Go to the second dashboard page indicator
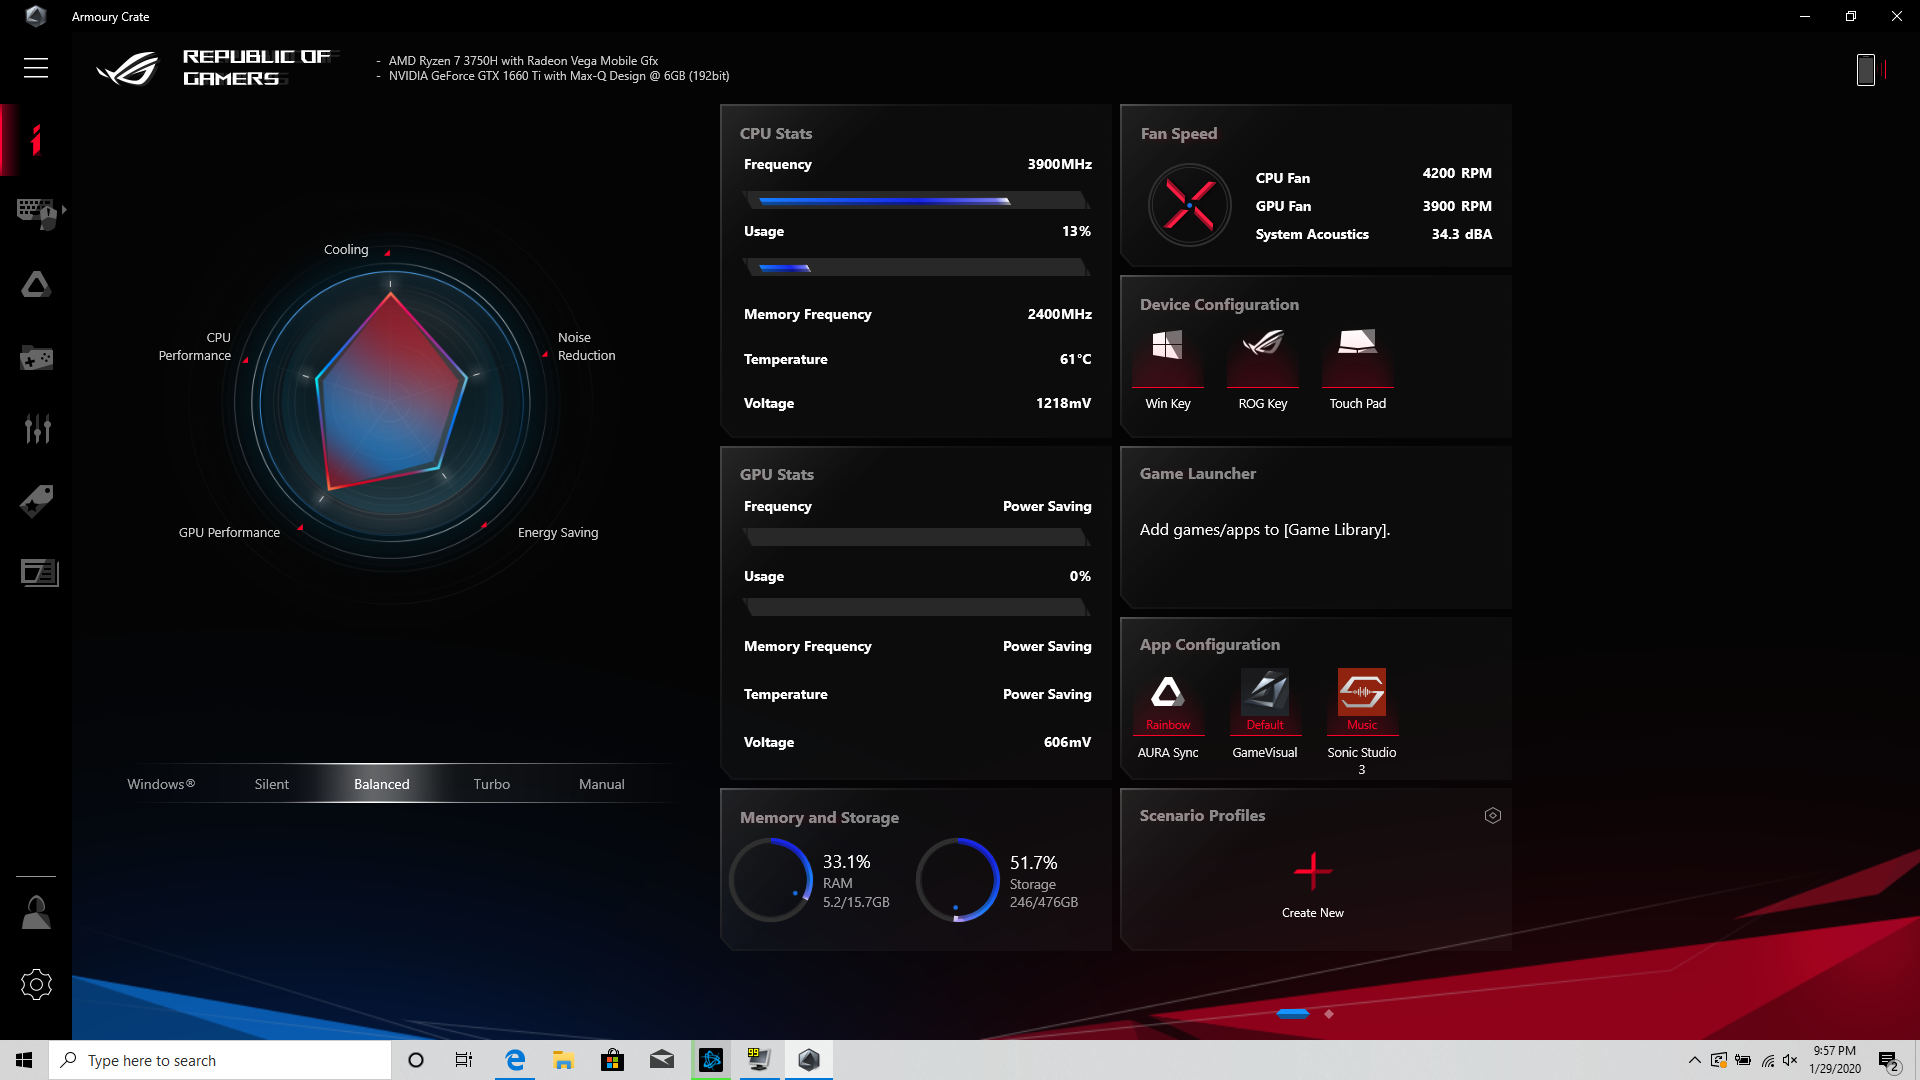The width and height of the screenshot is (1920, 1080). [1329, 1014]
